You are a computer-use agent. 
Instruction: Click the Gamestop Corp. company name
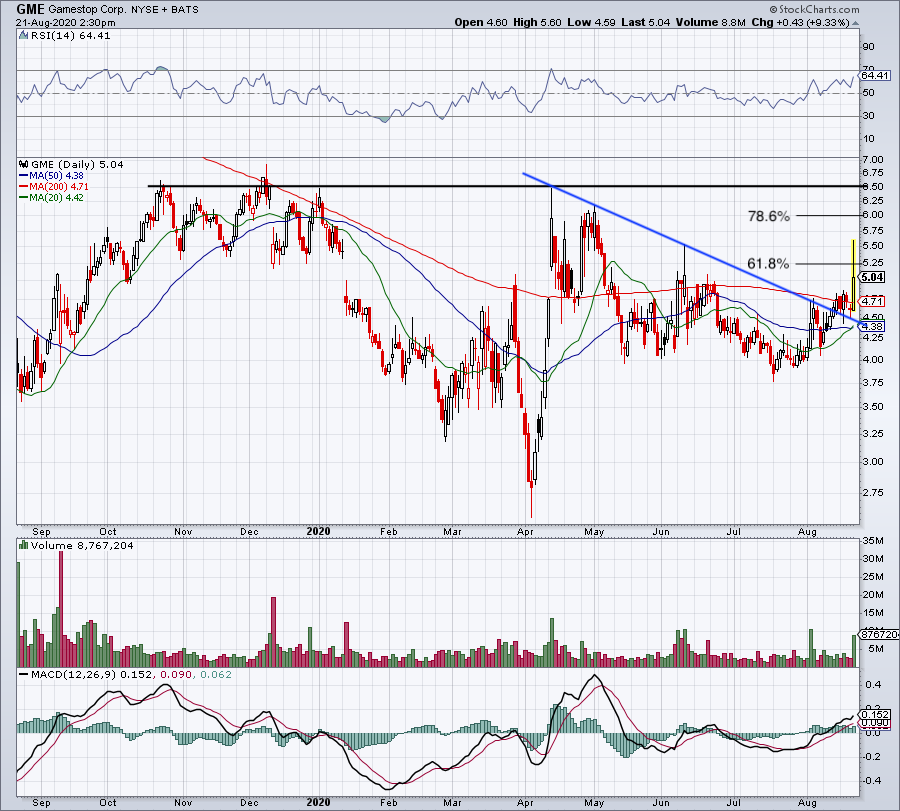pyautogui.click(x=88, y=10)
